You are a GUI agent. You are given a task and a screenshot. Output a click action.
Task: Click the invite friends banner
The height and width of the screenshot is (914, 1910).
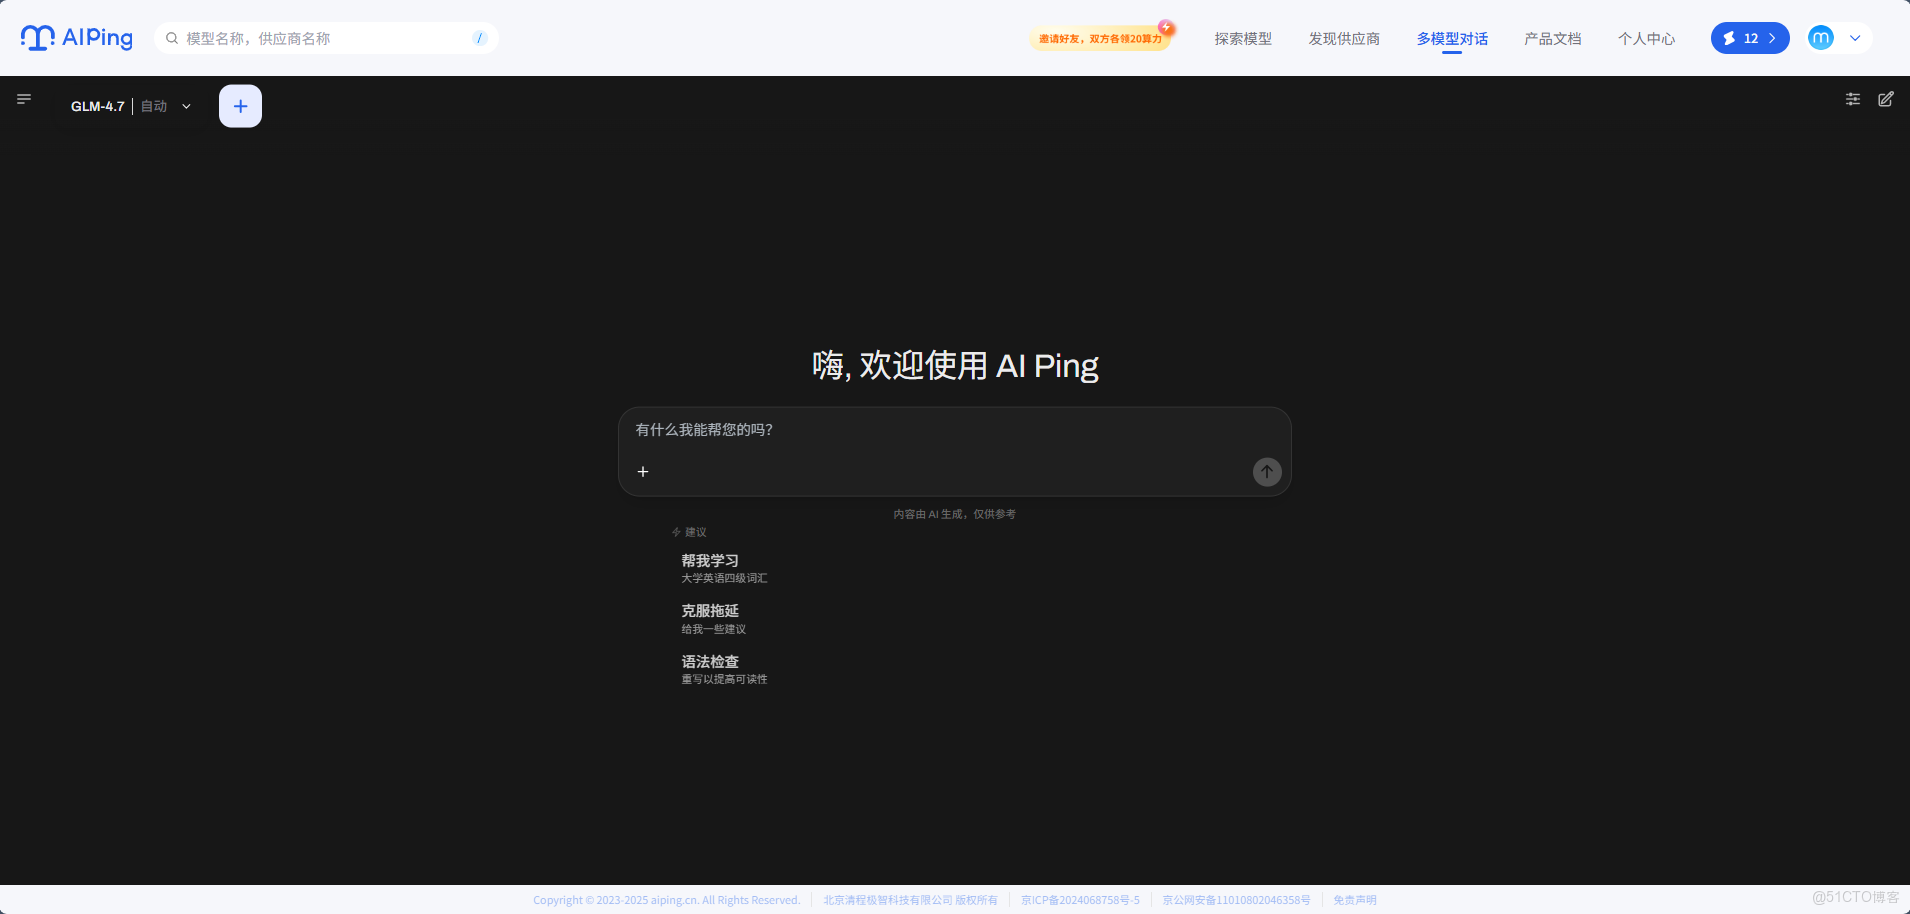(x=1102, y=38)
